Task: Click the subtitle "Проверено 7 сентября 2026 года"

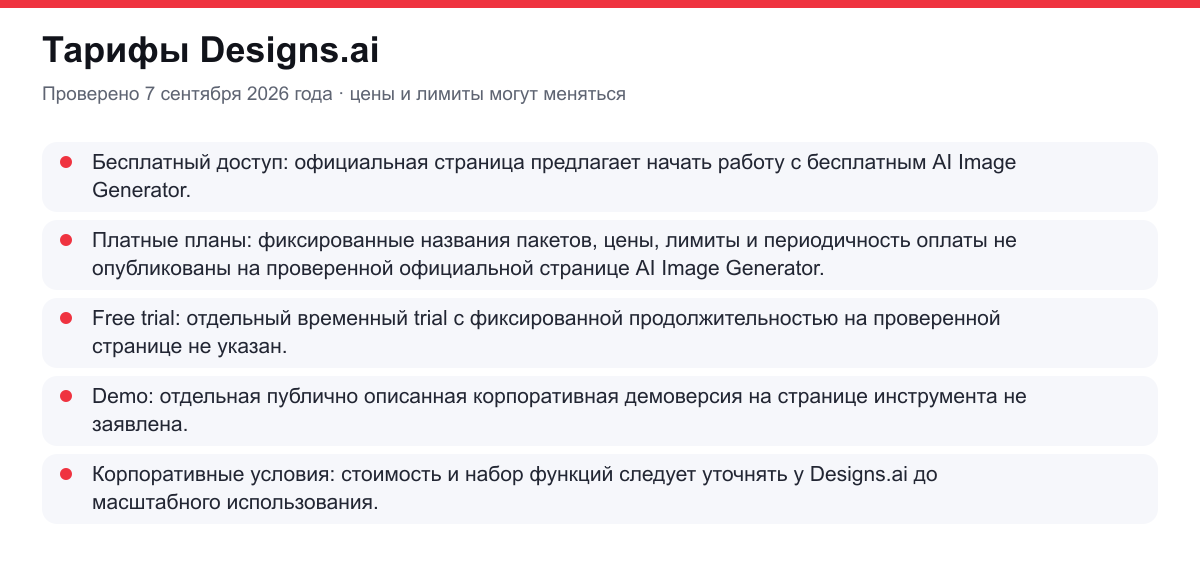Action: [x=188, y=94]
